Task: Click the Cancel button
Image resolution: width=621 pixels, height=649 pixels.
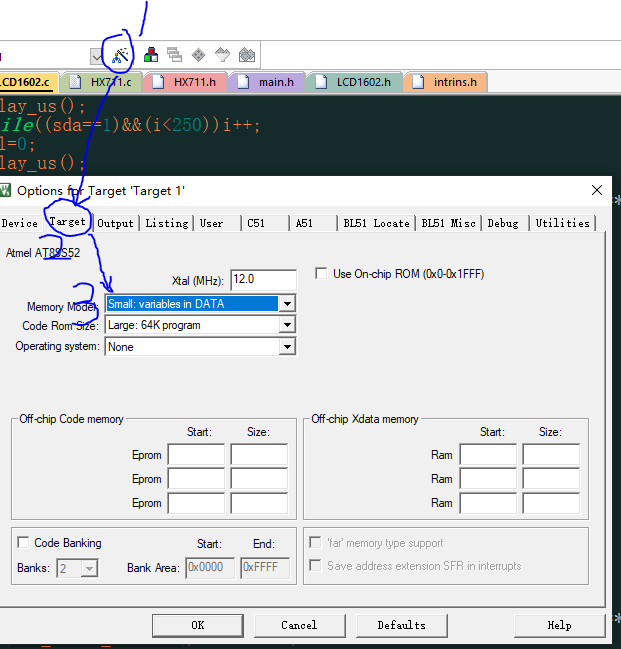Action: pos(299,625)
